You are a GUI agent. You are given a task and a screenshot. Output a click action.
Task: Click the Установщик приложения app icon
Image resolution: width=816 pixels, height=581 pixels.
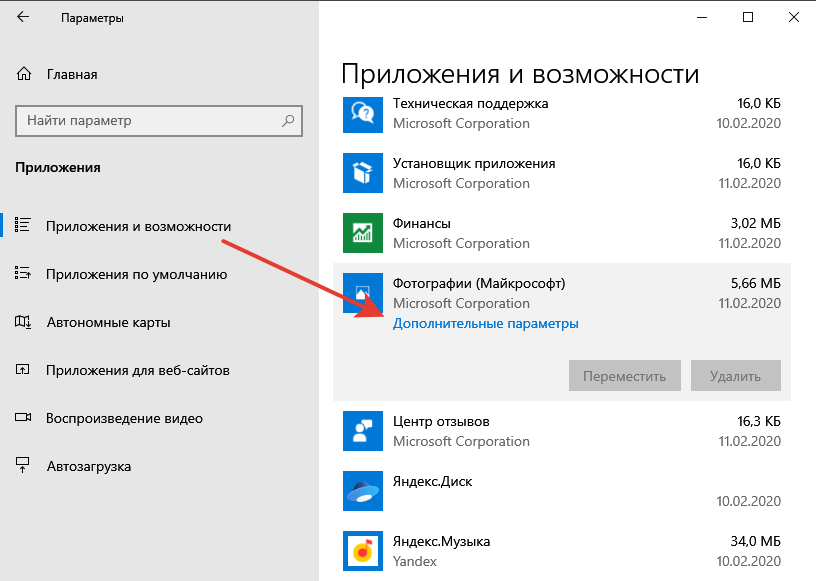(x=363, y=173)
